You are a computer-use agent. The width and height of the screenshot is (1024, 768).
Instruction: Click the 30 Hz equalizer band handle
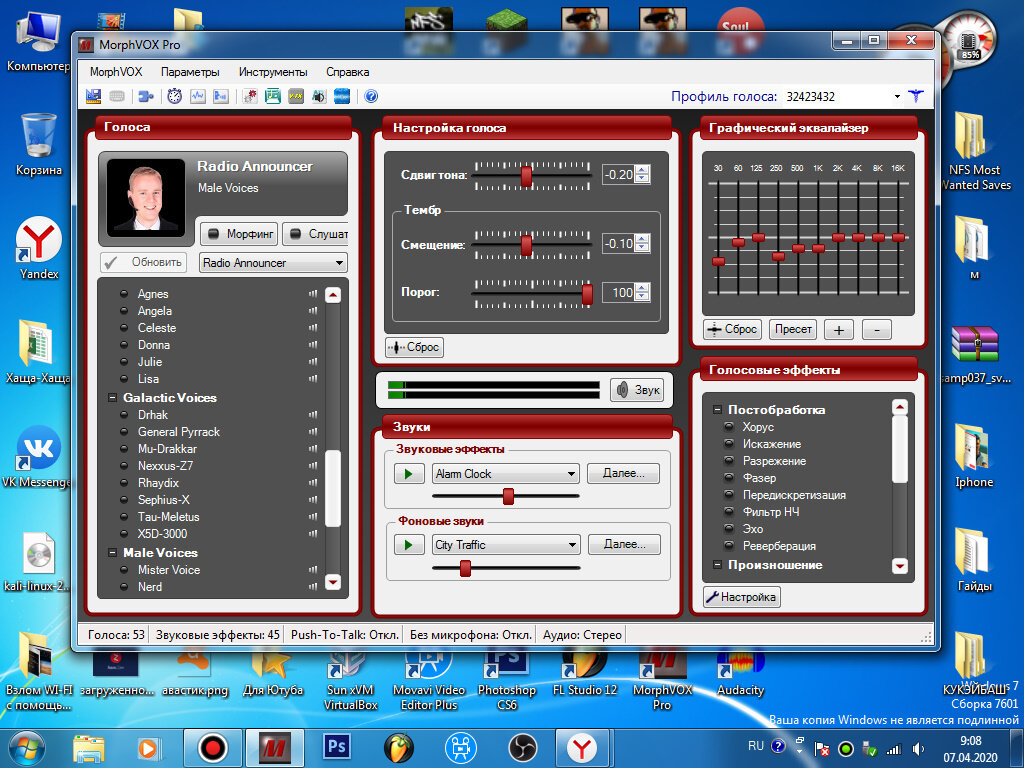(x=718, y=261)
